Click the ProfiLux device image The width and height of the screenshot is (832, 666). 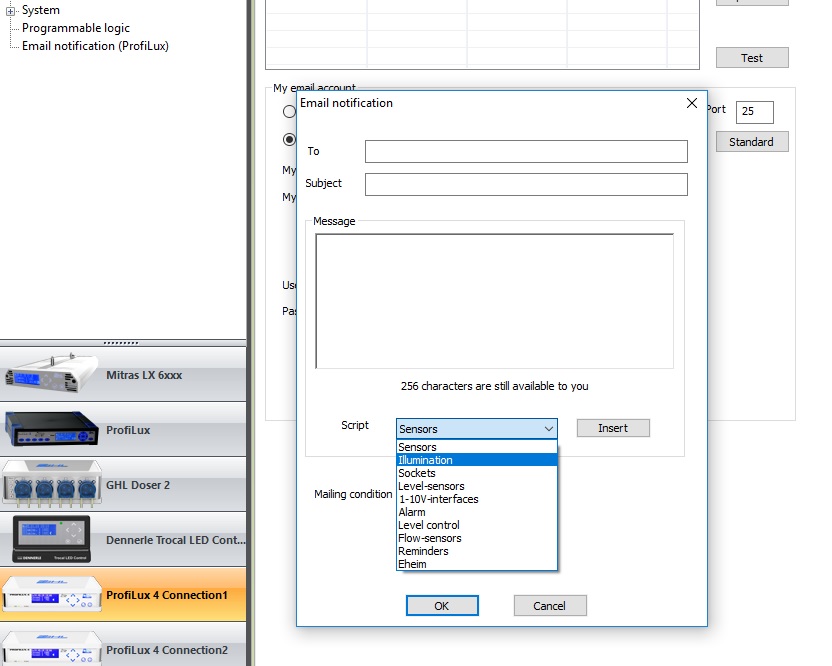click(x=51, y=428)
